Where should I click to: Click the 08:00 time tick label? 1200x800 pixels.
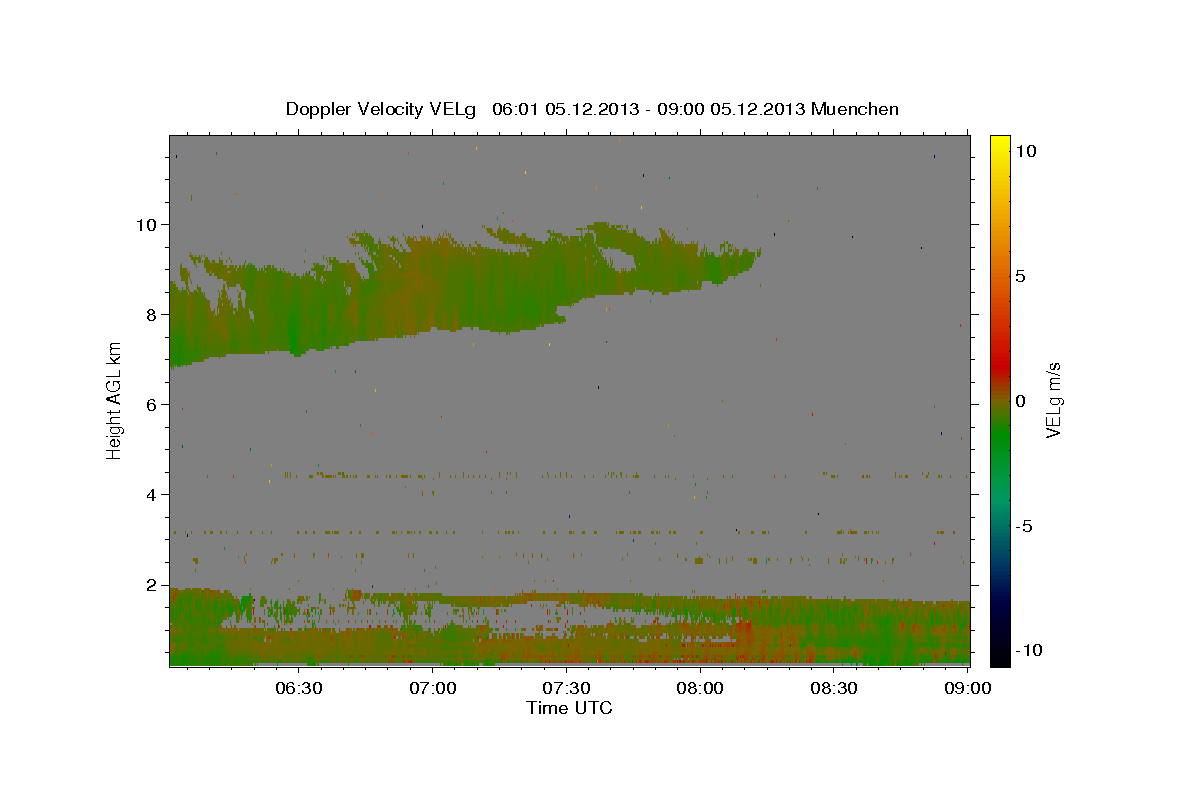700,689
